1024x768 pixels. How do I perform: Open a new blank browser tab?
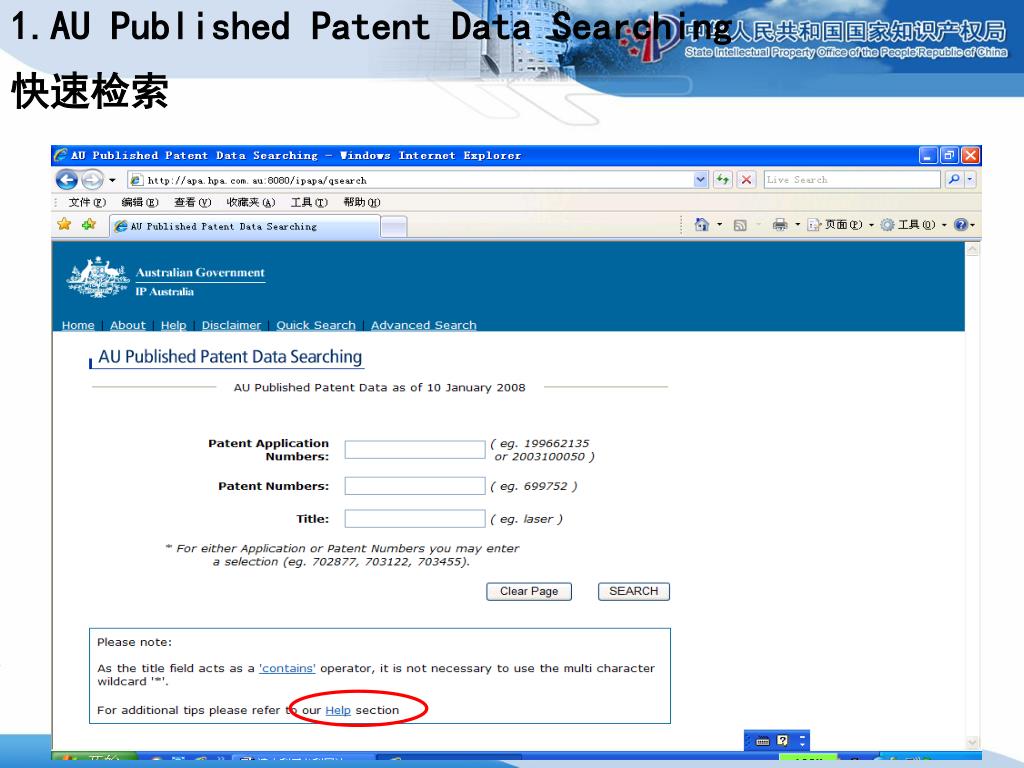(x=394, y=227)
